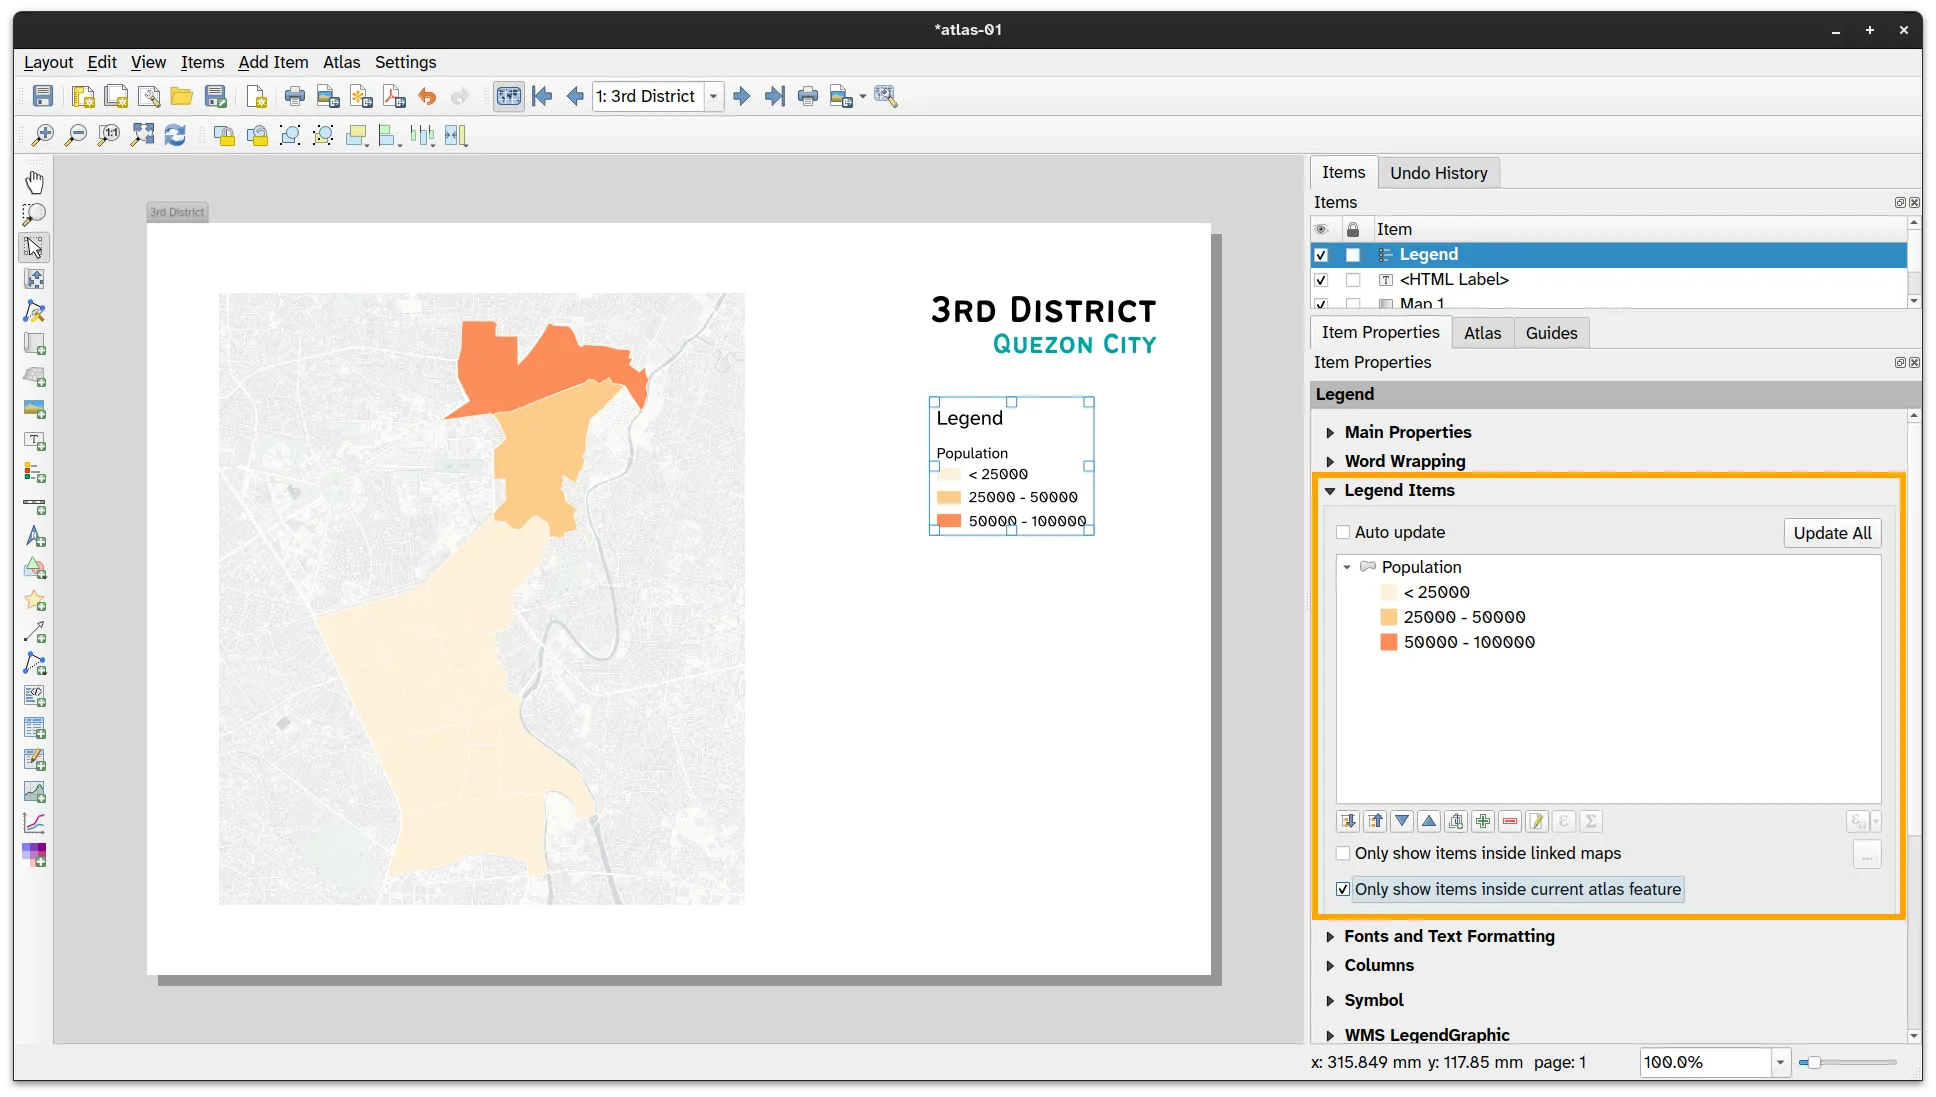Check Only show items inside linked maps
This screenshot has height=1097, width=1936.
1343,853
